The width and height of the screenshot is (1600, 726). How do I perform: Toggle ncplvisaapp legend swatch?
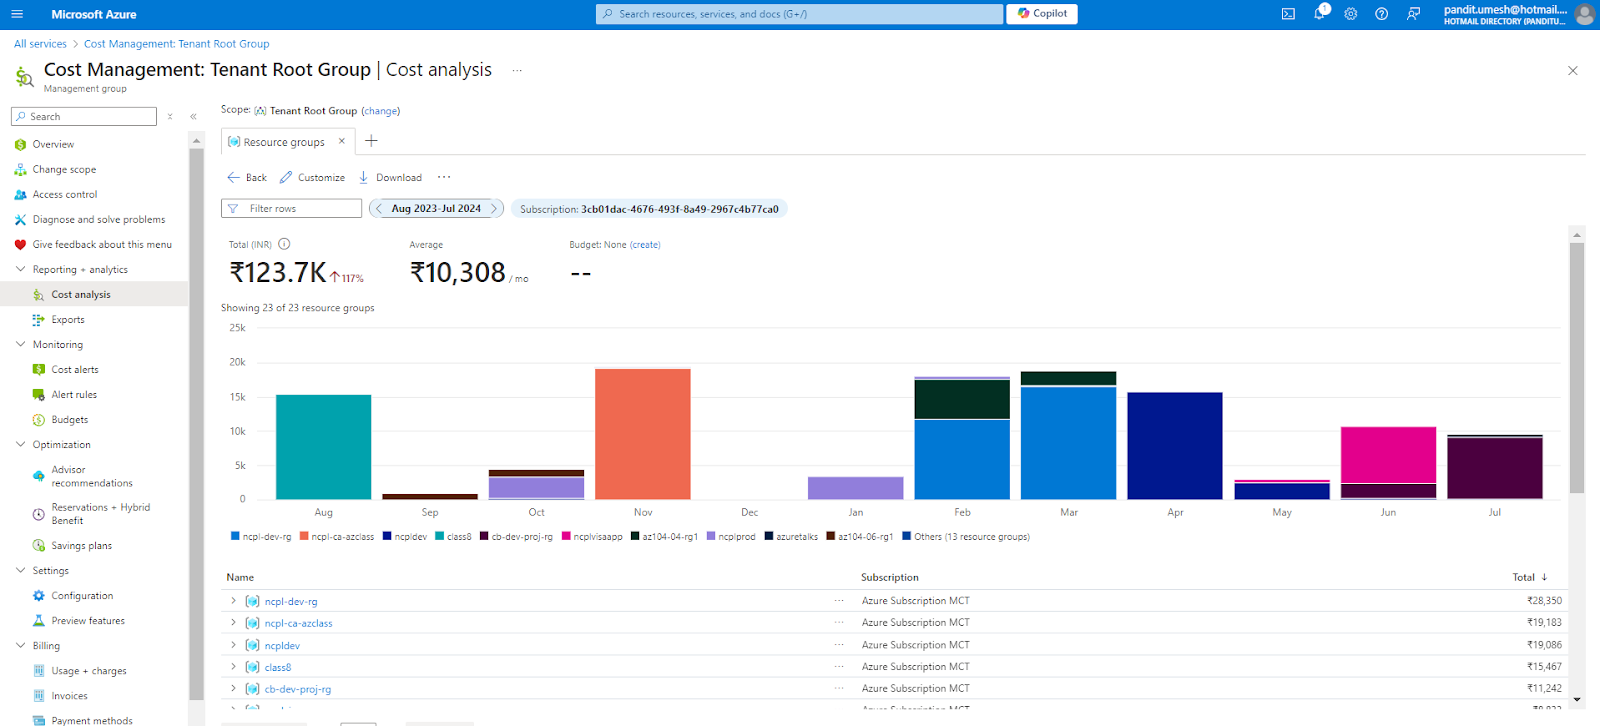pos(566,536)
